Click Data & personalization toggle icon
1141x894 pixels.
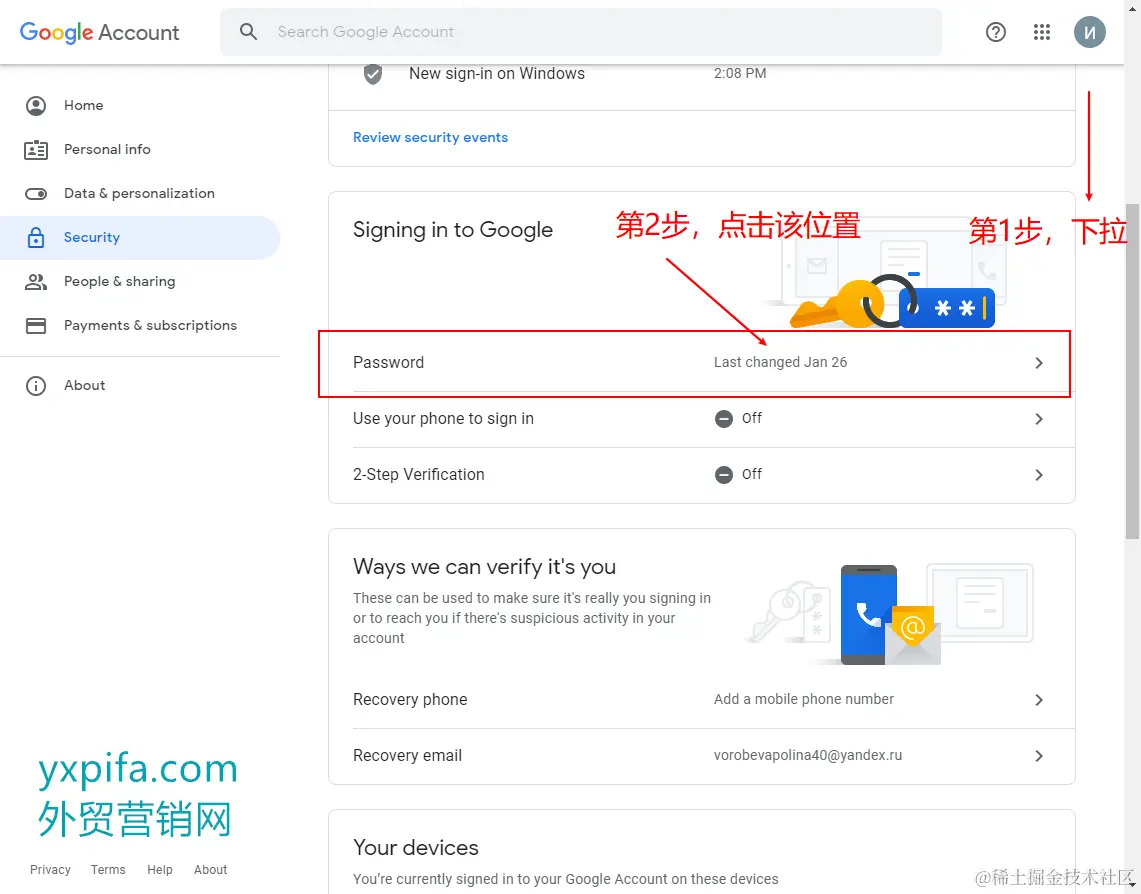[36, 193]
